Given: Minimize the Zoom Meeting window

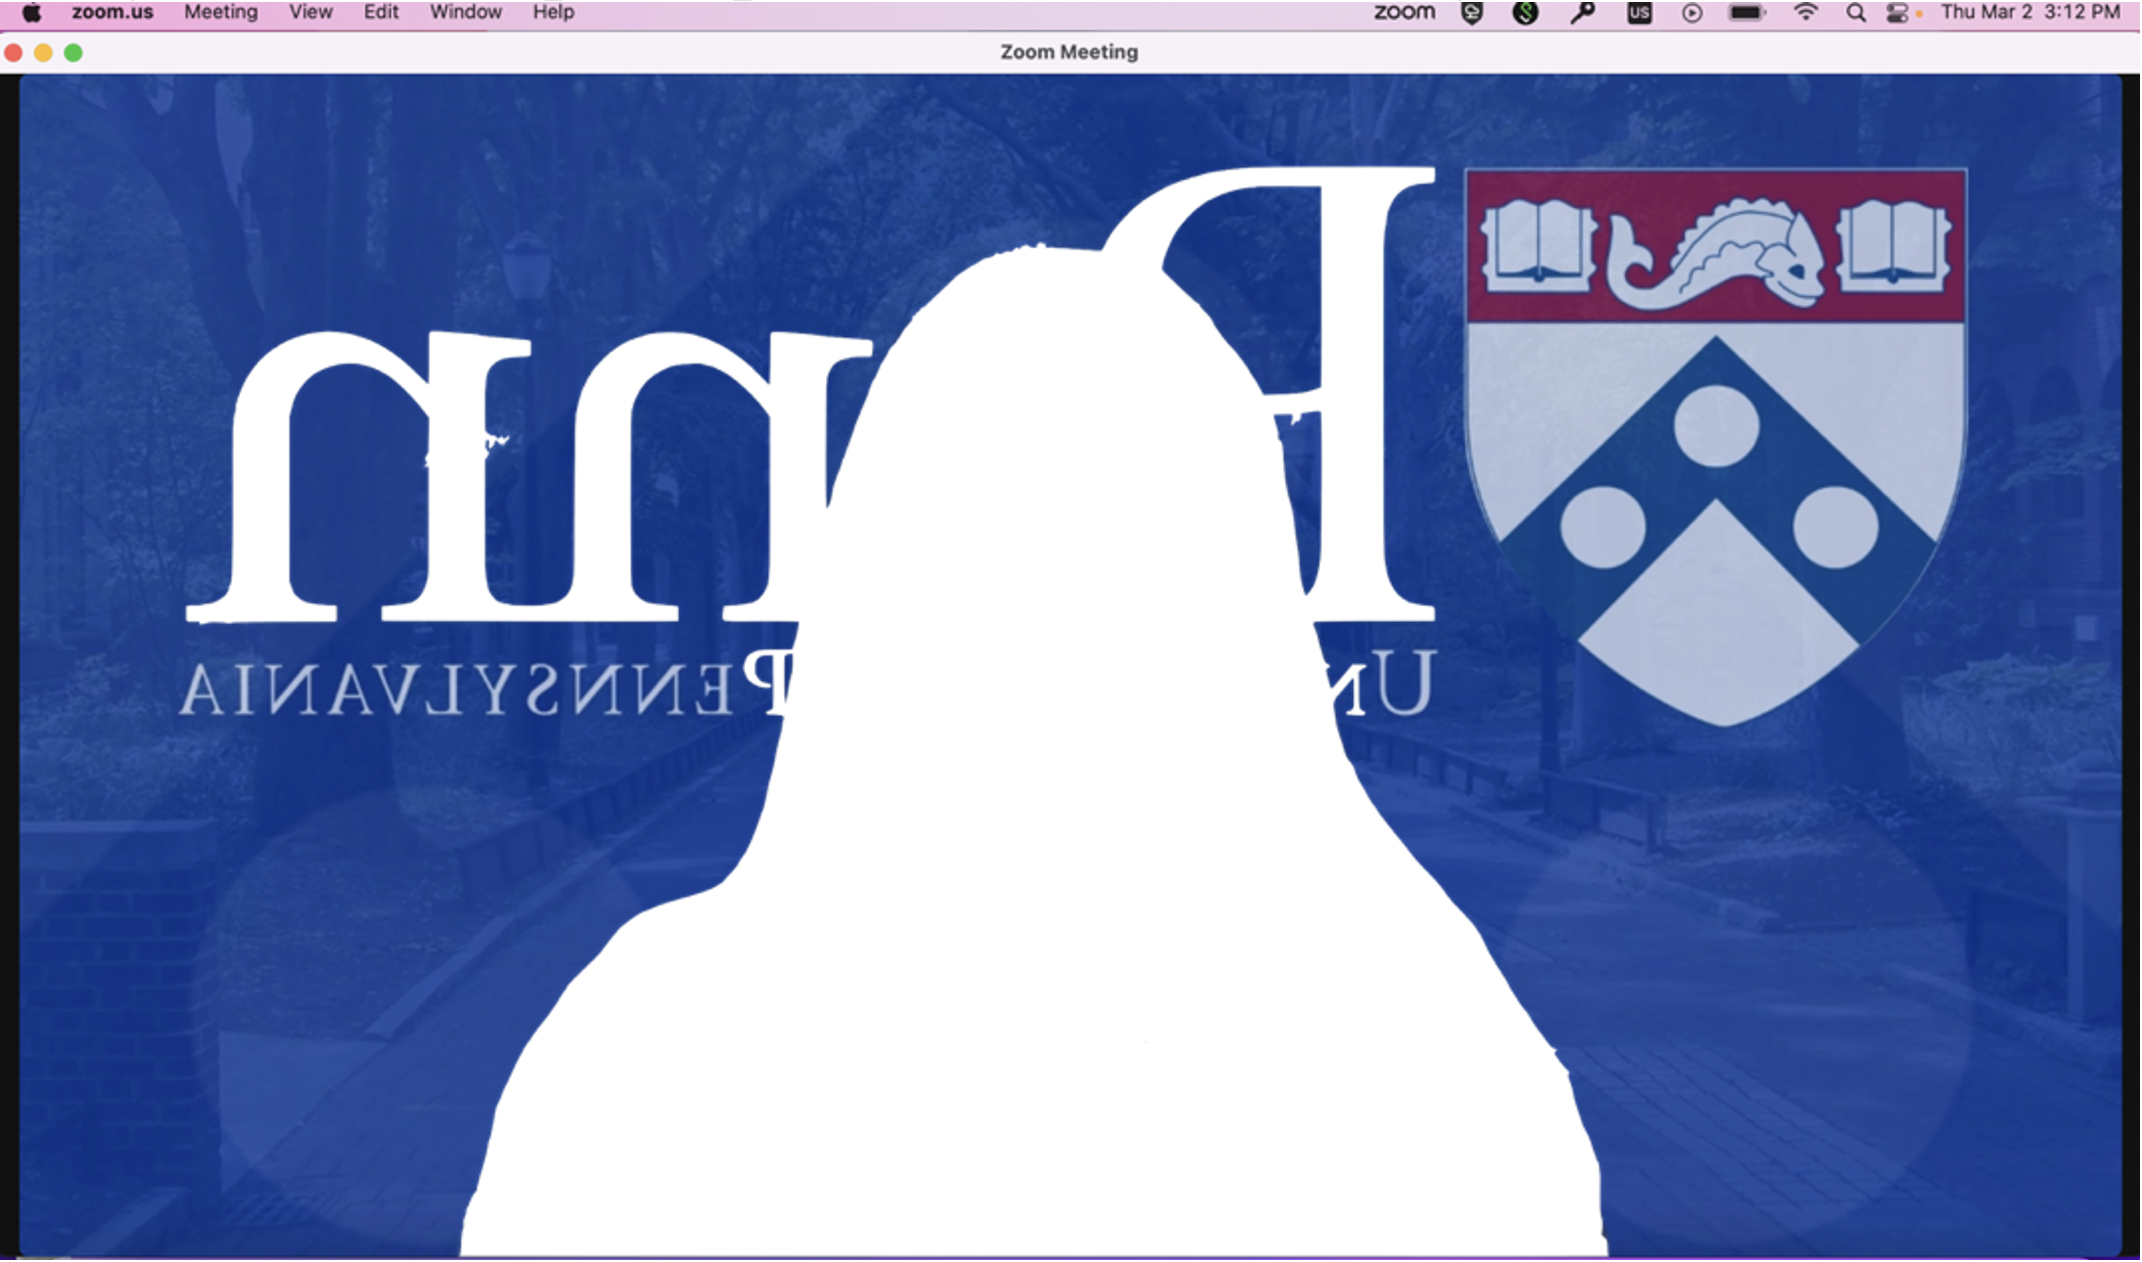Looking at the screenshot, I should (43, 53).
